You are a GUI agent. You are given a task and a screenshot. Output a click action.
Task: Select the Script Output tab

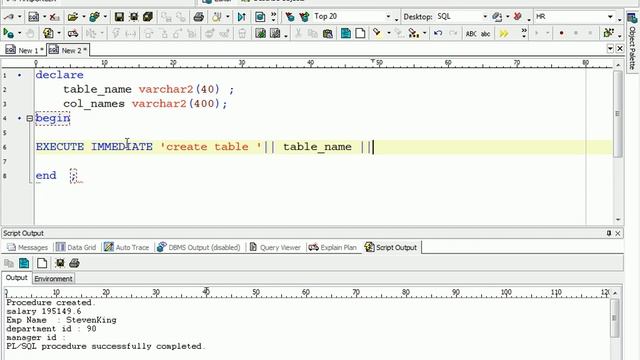pyautogui.click(x=391, y=247)
